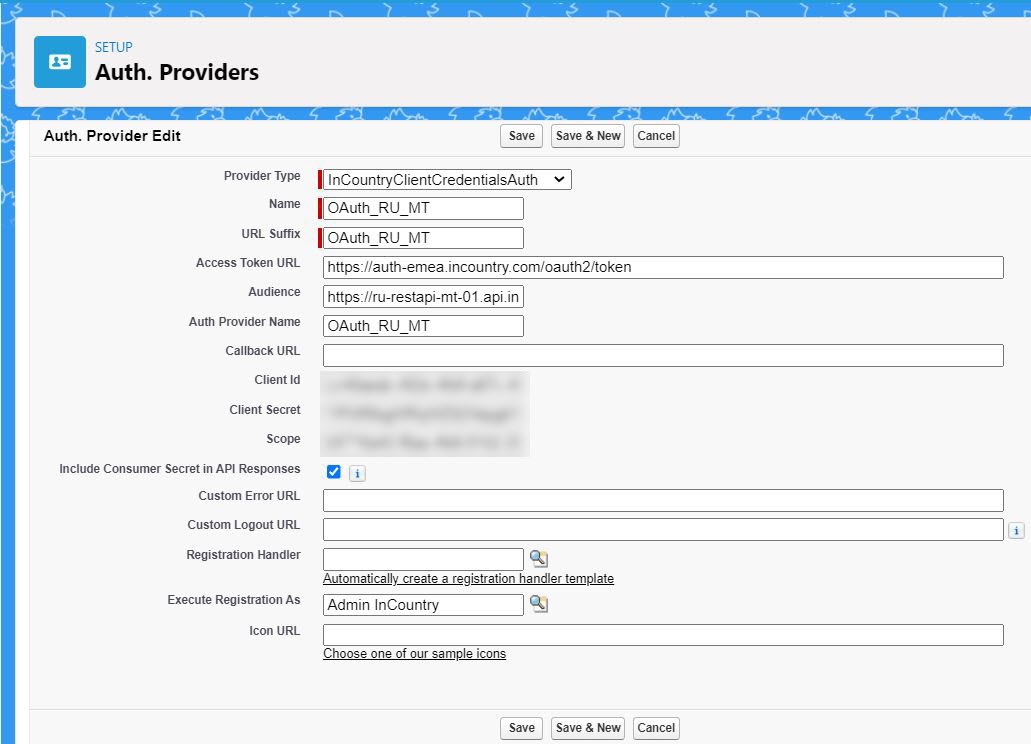
Task: Click the info icon beside Include Consumer Secret
Action: tap(357, 472)
